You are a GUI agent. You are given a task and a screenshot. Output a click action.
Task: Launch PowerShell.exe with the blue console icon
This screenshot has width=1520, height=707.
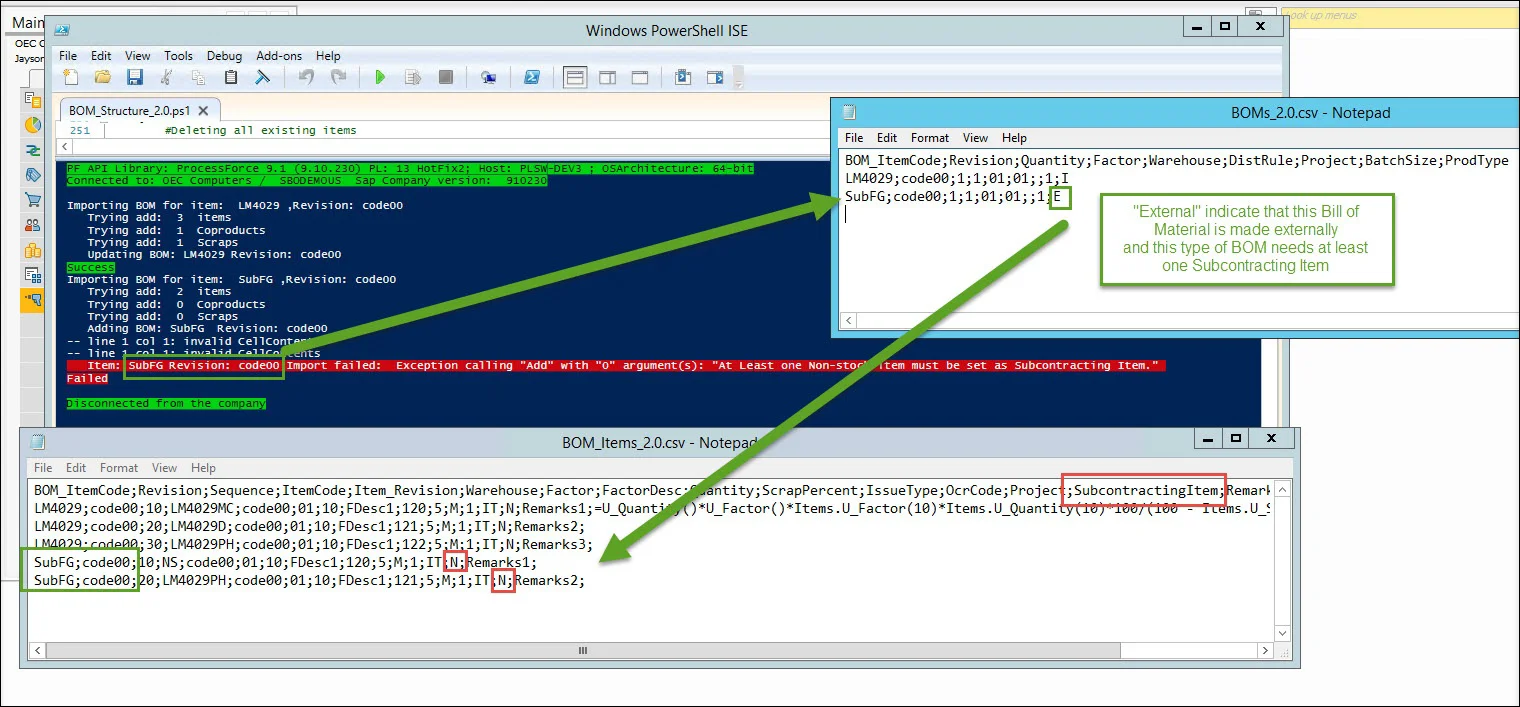pyautogui.click(x=534, y=77)
